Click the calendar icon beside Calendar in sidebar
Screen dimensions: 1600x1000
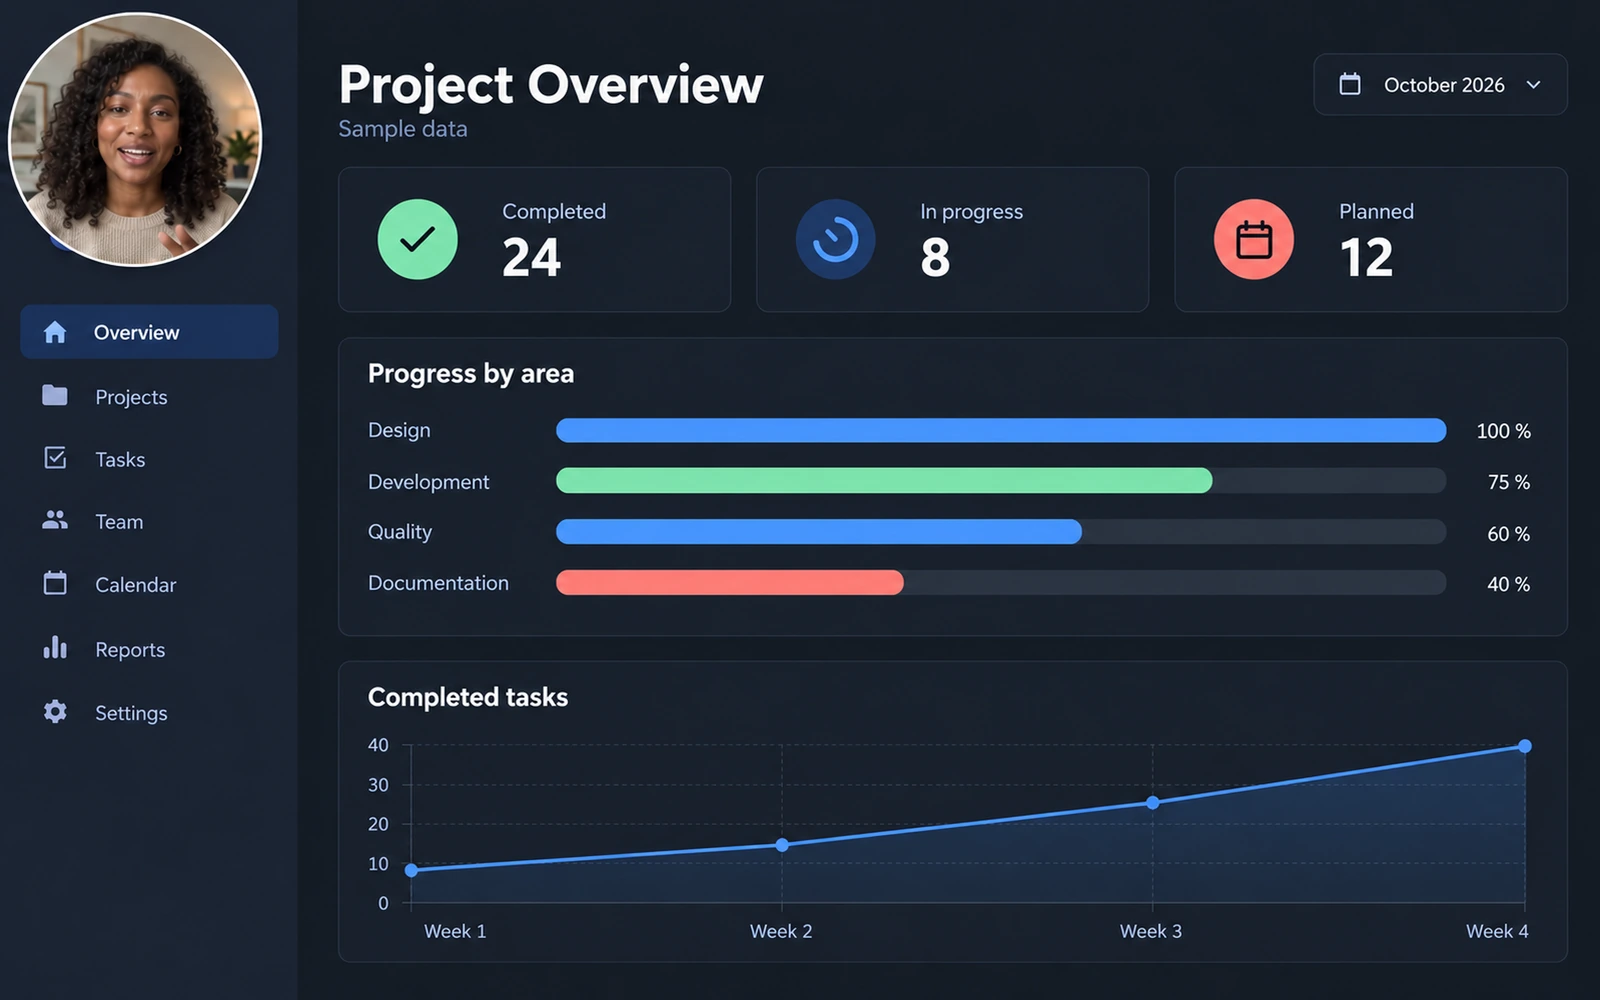pos(55,583)
